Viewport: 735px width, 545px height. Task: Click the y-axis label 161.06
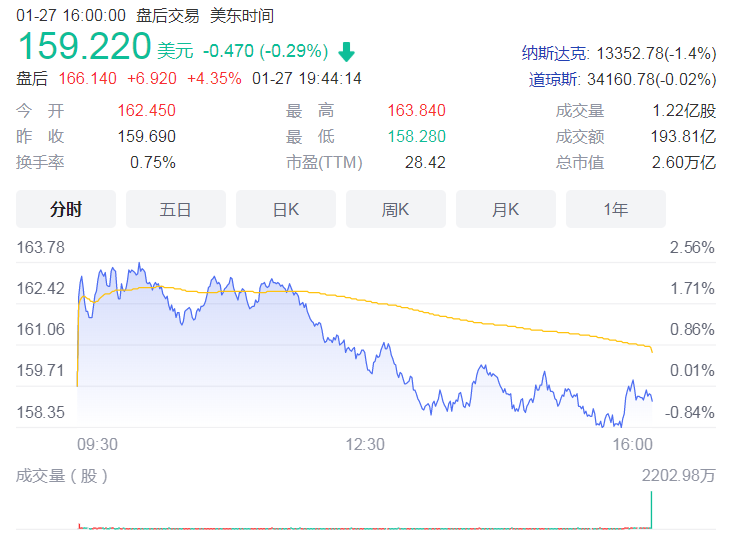pos(40,329)
